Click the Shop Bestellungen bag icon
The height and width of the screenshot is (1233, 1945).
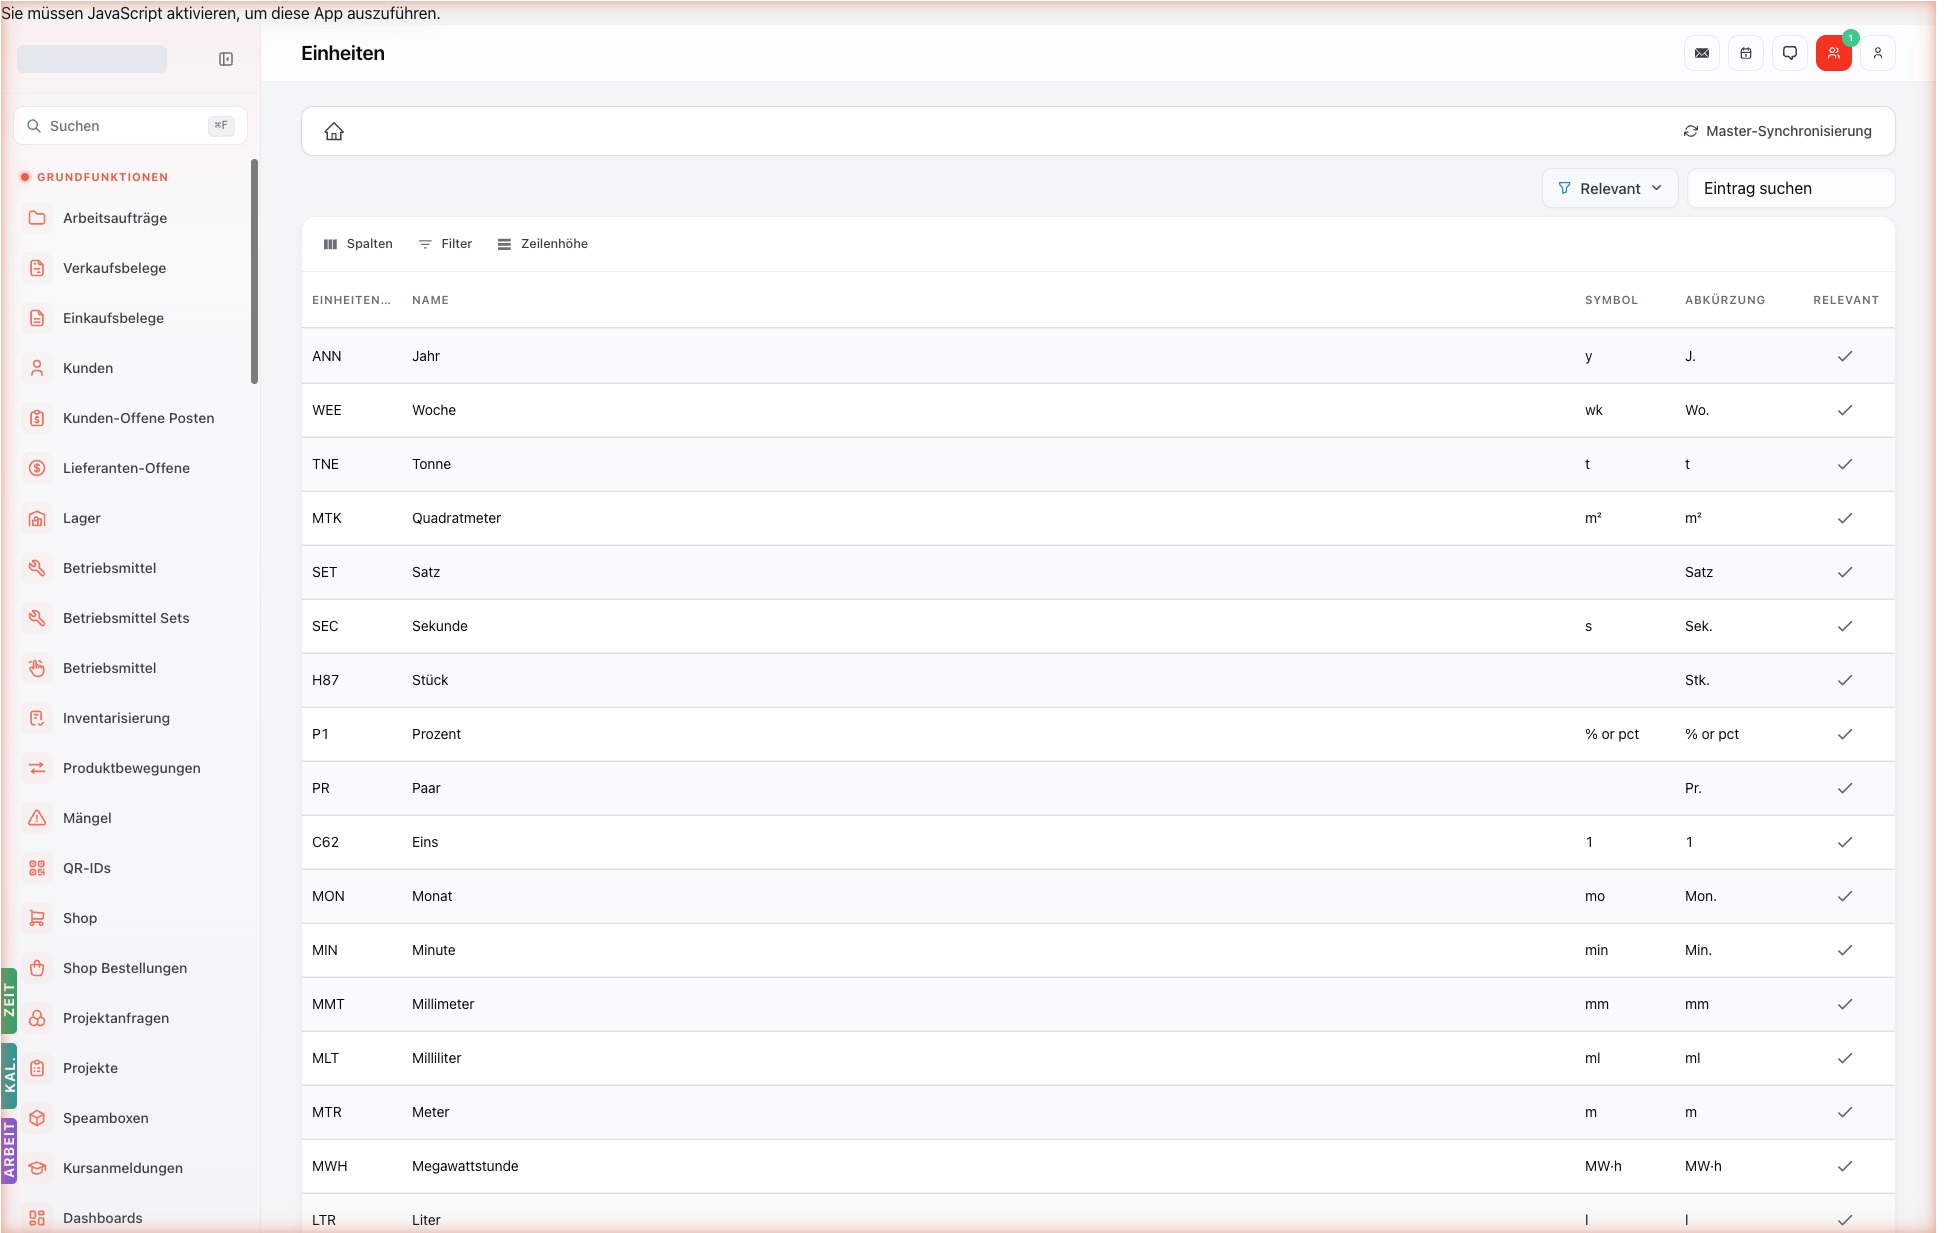37,968
